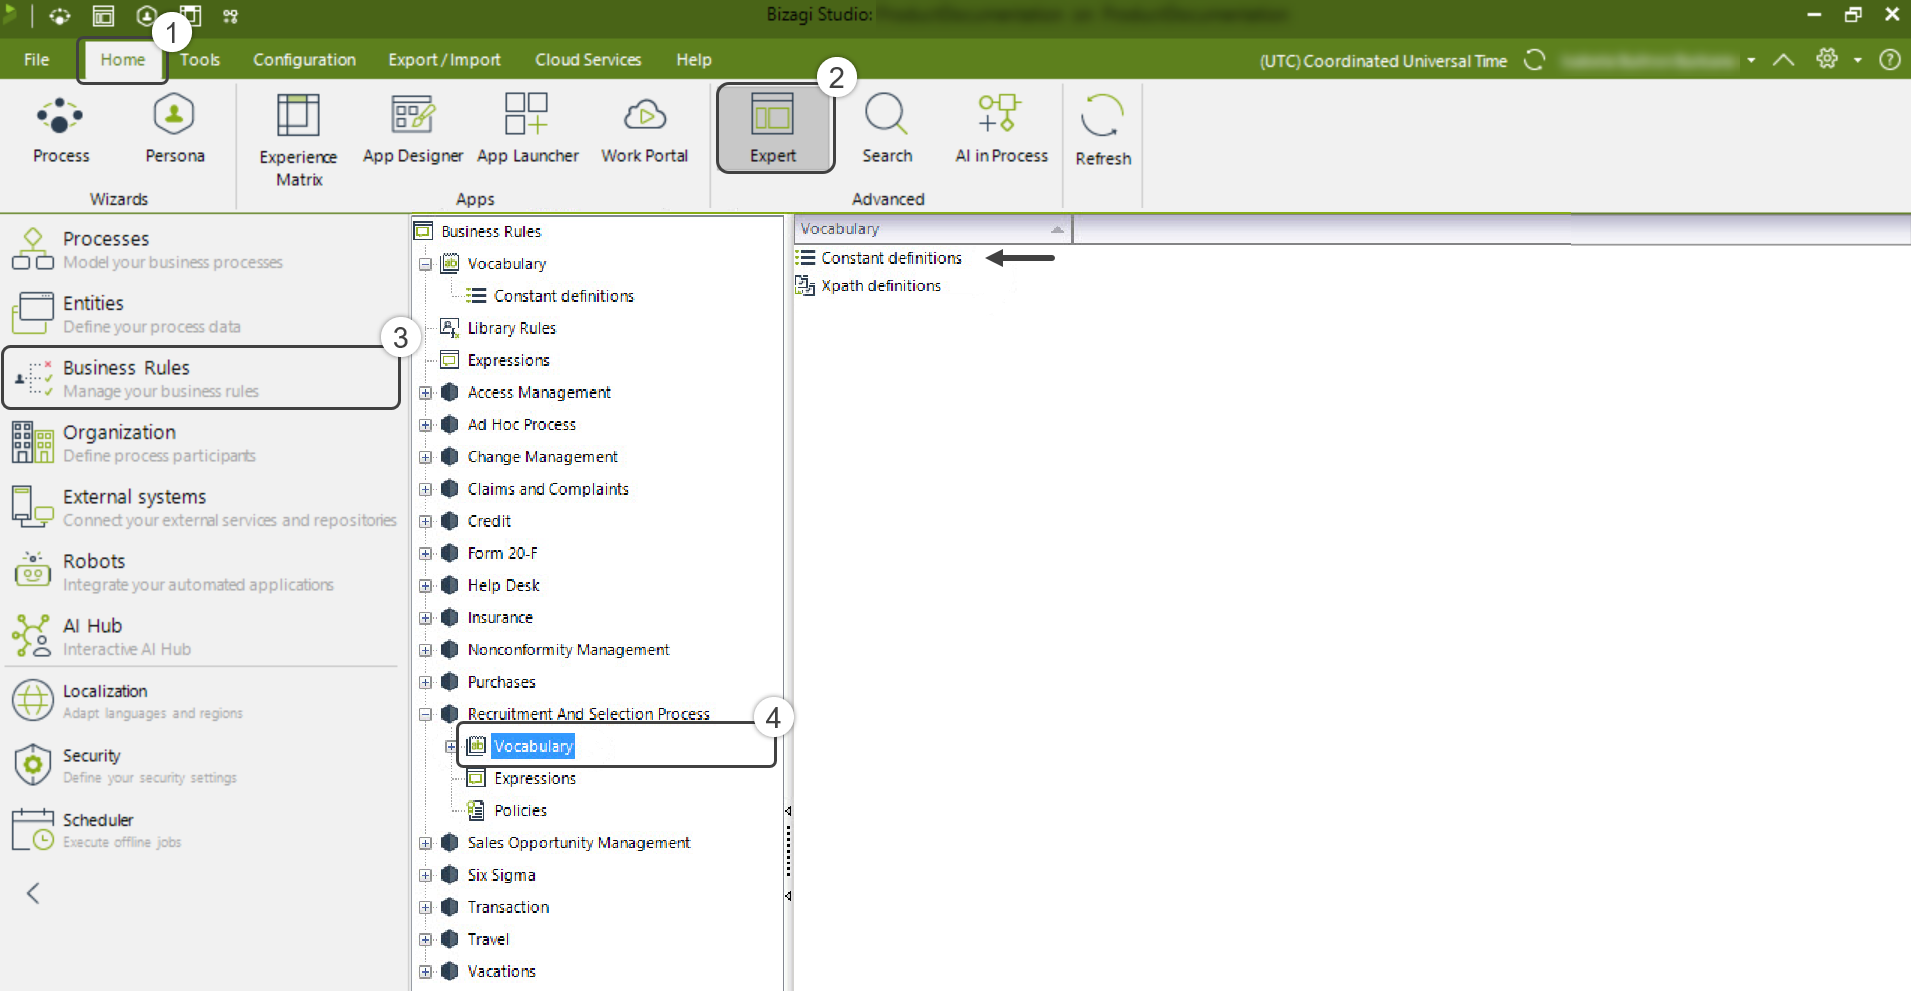The width and height of the screenshot is (1911, 991).
Task: Open AI in Process
Action: [x=1000, y=128]
